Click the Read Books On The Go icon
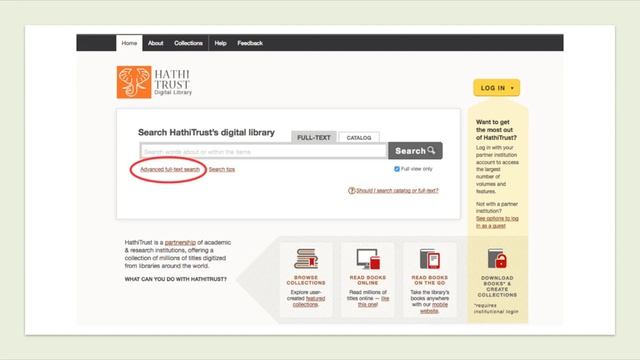 [x=430, y=259]
